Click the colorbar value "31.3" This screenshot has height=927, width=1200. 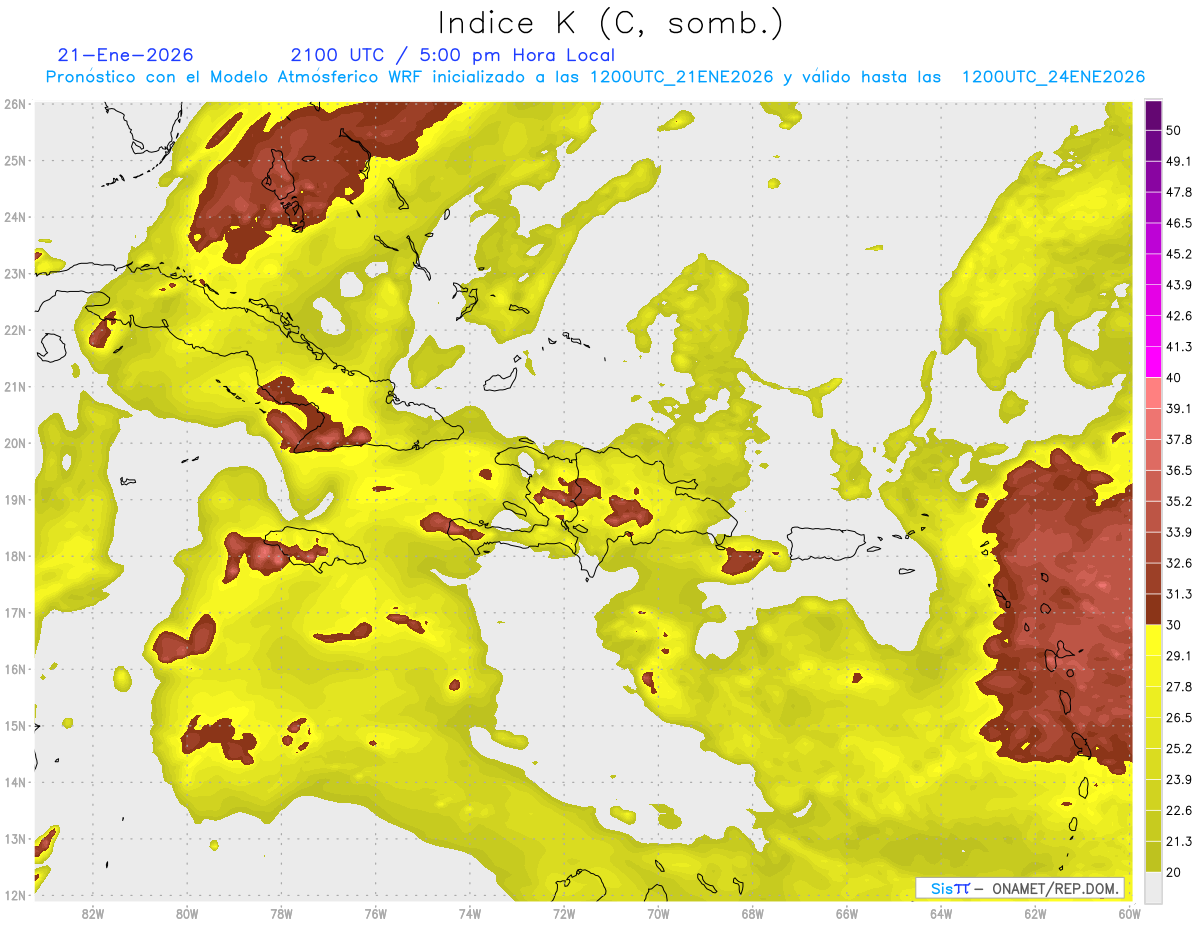(1178, 594)
